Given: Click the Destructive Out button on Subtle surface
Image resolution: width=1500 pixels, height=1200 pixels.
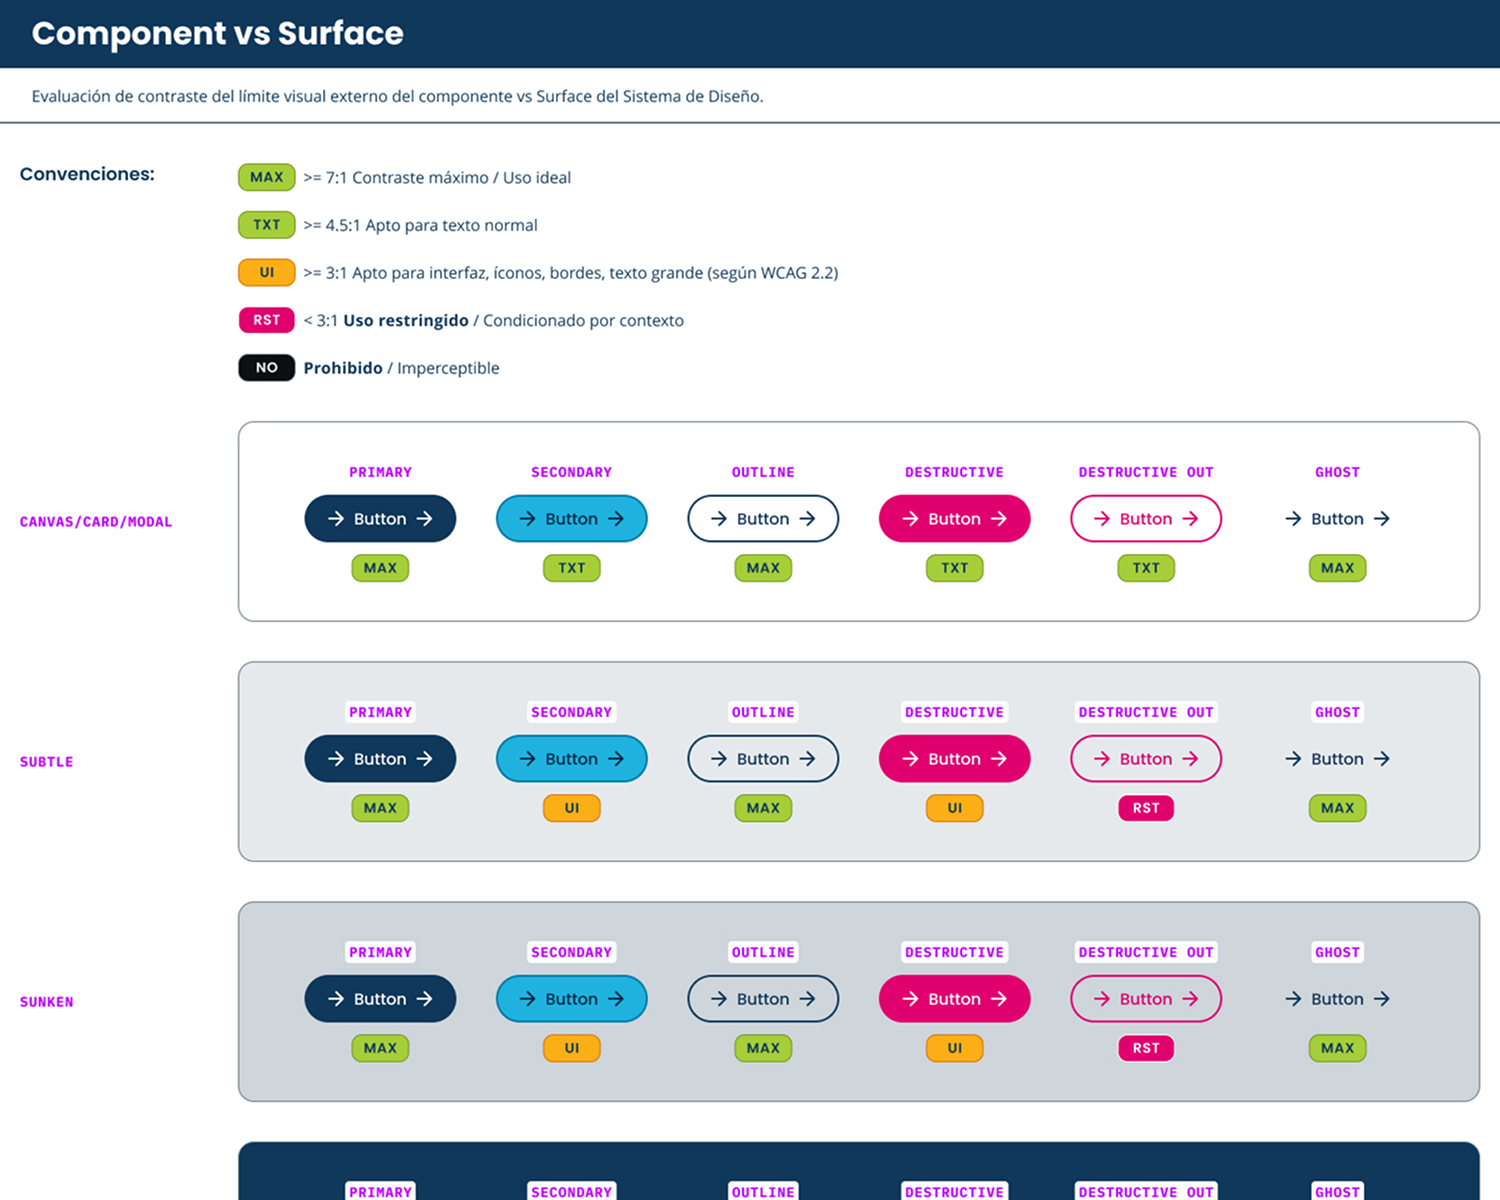Looking at the screenshot, I should 1146,759.
